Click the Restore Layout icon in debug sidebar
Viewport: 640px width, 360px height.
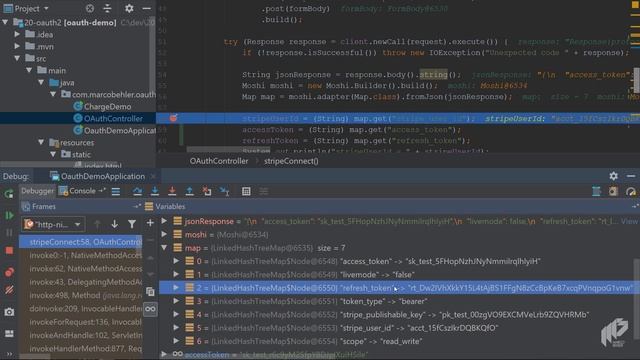tap(9, 333)
